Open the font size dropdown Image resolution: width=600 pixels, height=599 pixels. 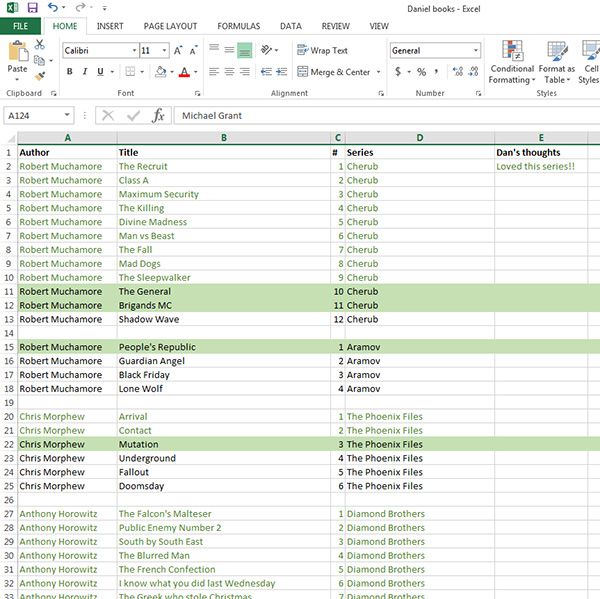[164, 51]
